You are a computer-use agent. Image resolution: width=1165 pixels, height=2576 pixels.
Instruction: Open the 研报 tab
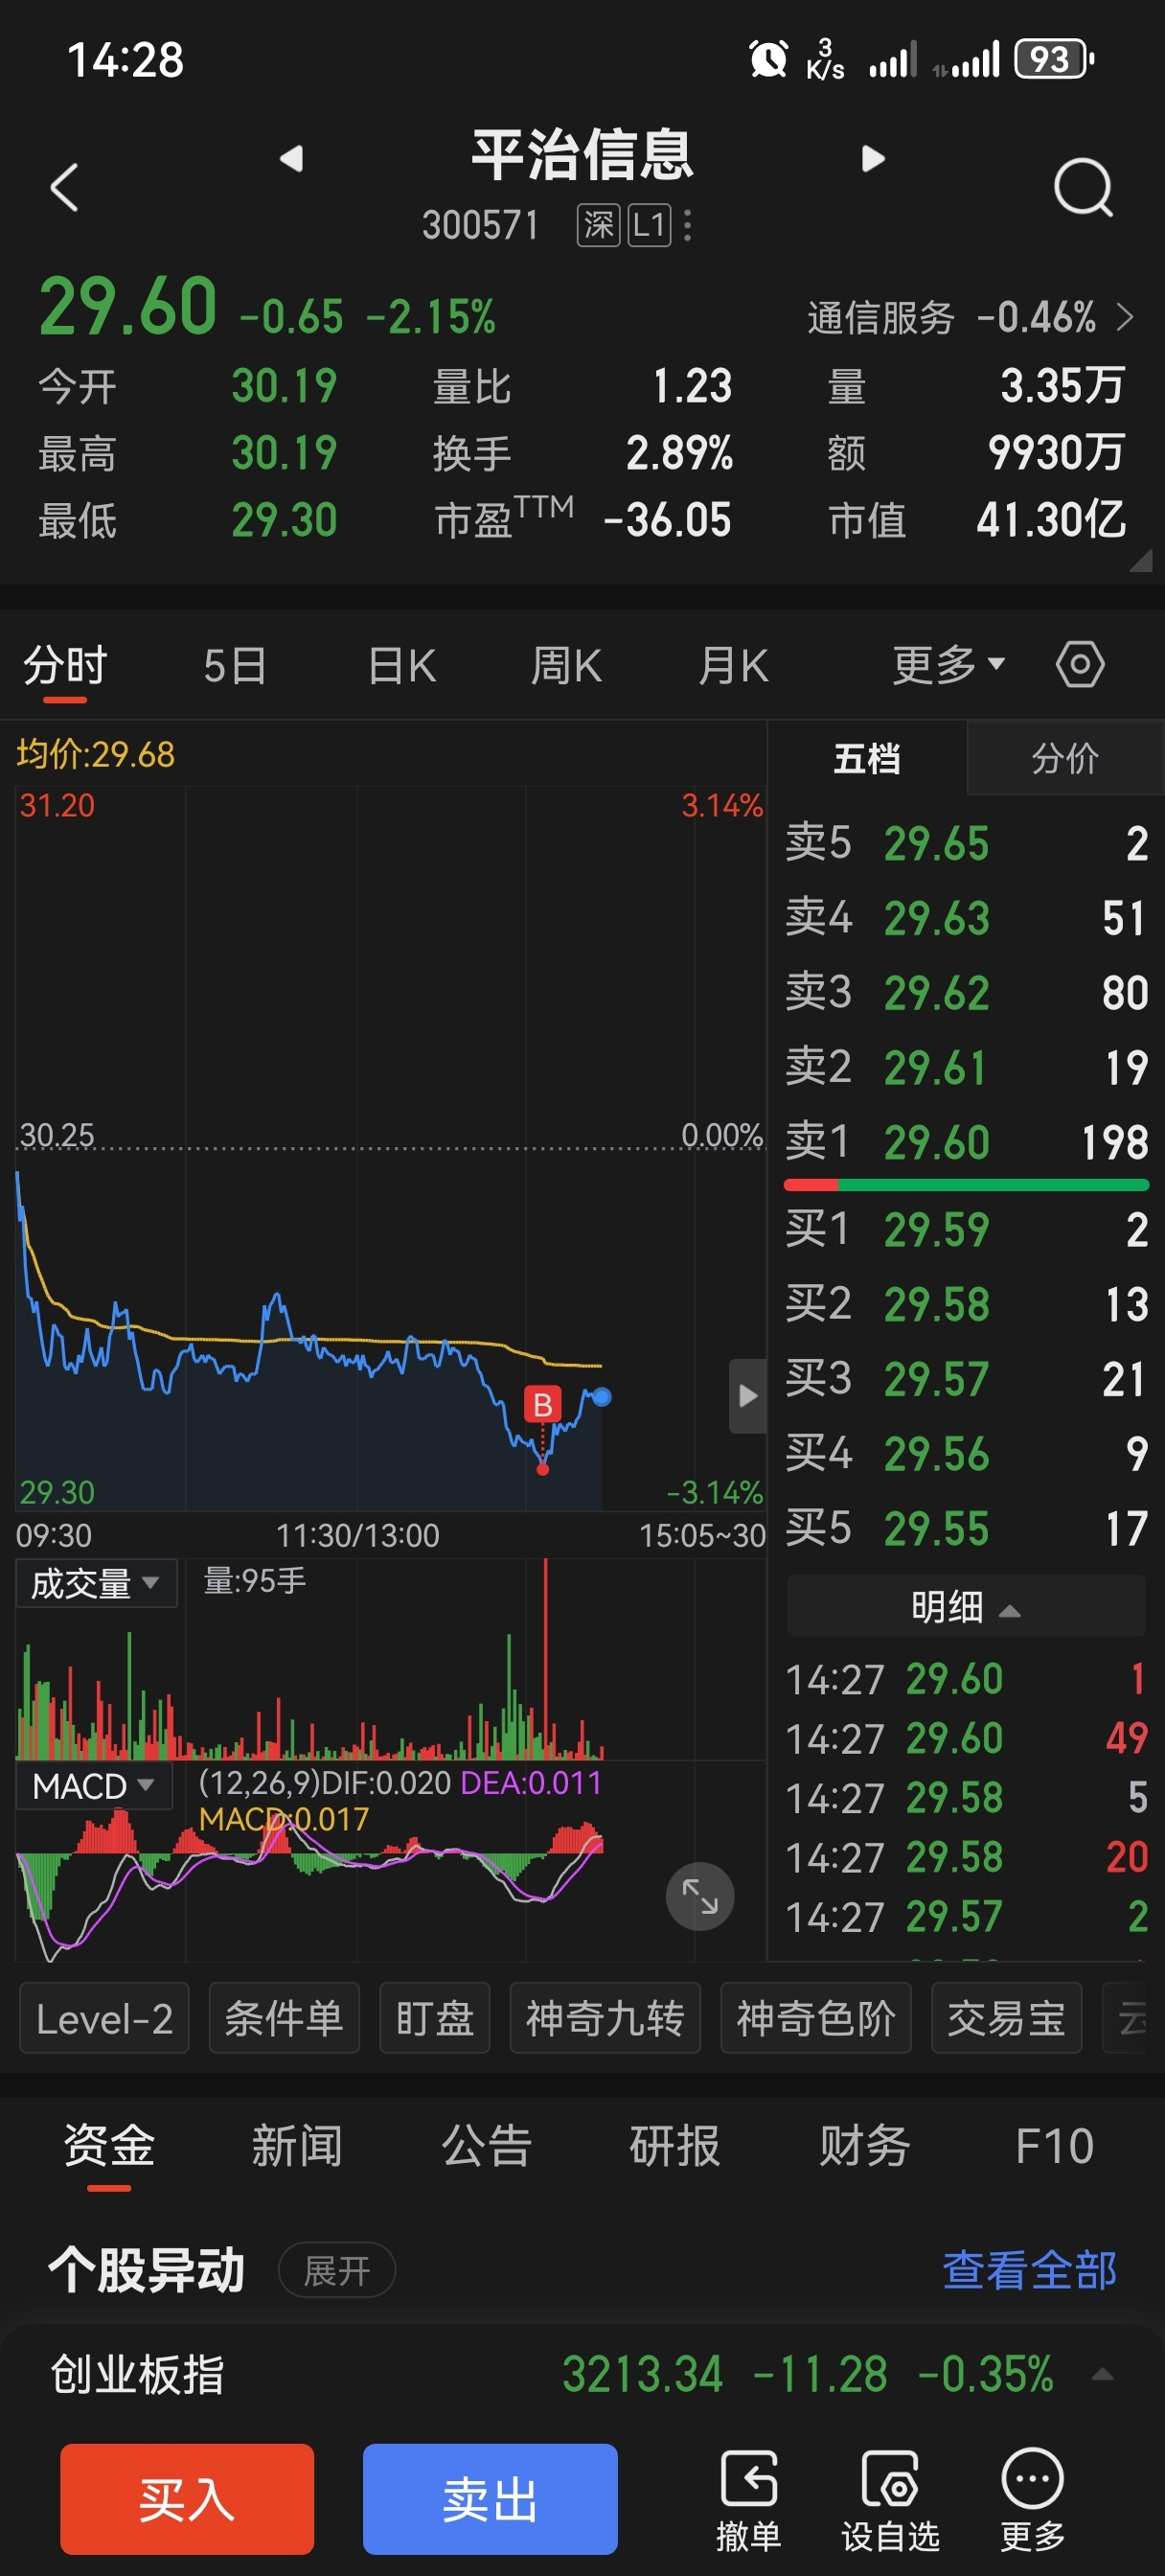pyautogui.click(x=675, y=2146)
